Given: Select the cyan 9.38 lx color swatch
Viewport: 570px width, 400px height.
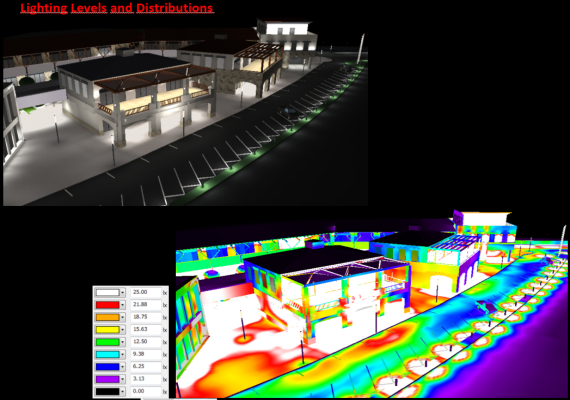Looking at the screenshot, I should point(107,354).
